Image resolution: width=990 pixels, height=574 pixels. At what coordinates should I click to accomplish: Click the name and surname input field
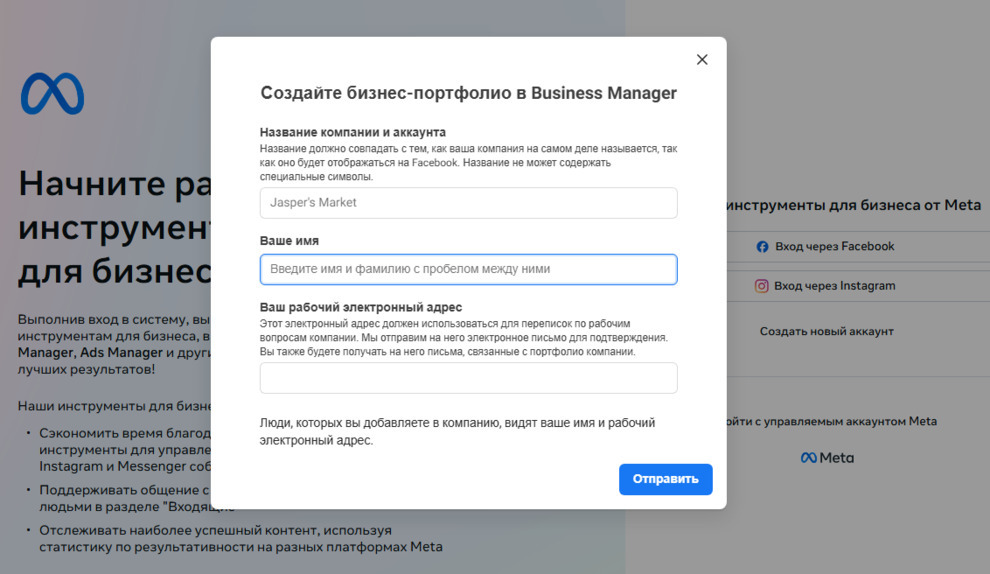pyautogui.click(x=468, y=269)
